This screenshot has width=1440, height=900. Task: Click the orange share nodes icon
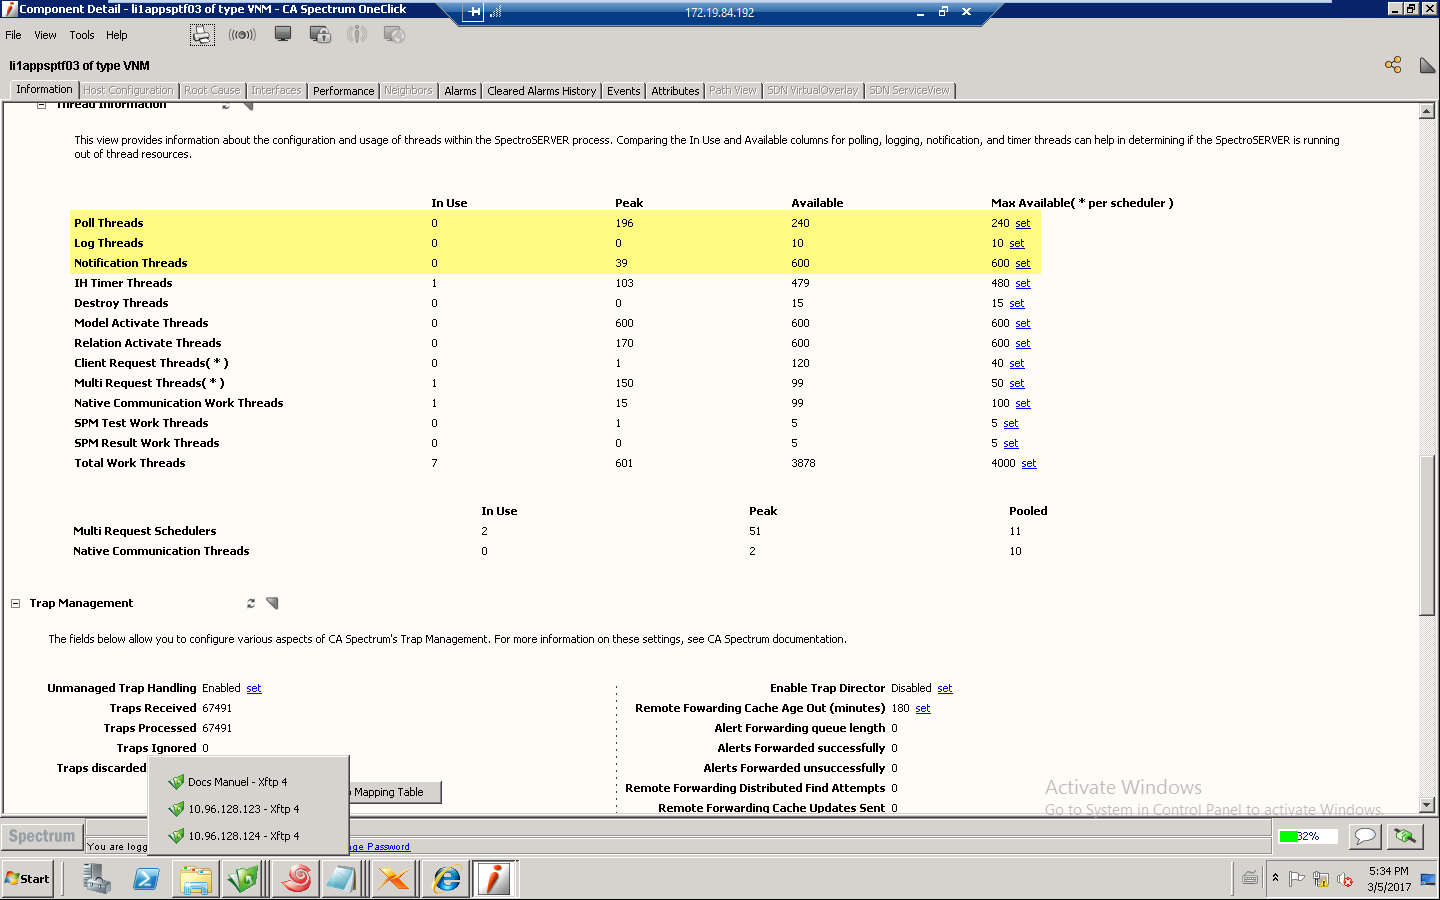(1393, 65)
